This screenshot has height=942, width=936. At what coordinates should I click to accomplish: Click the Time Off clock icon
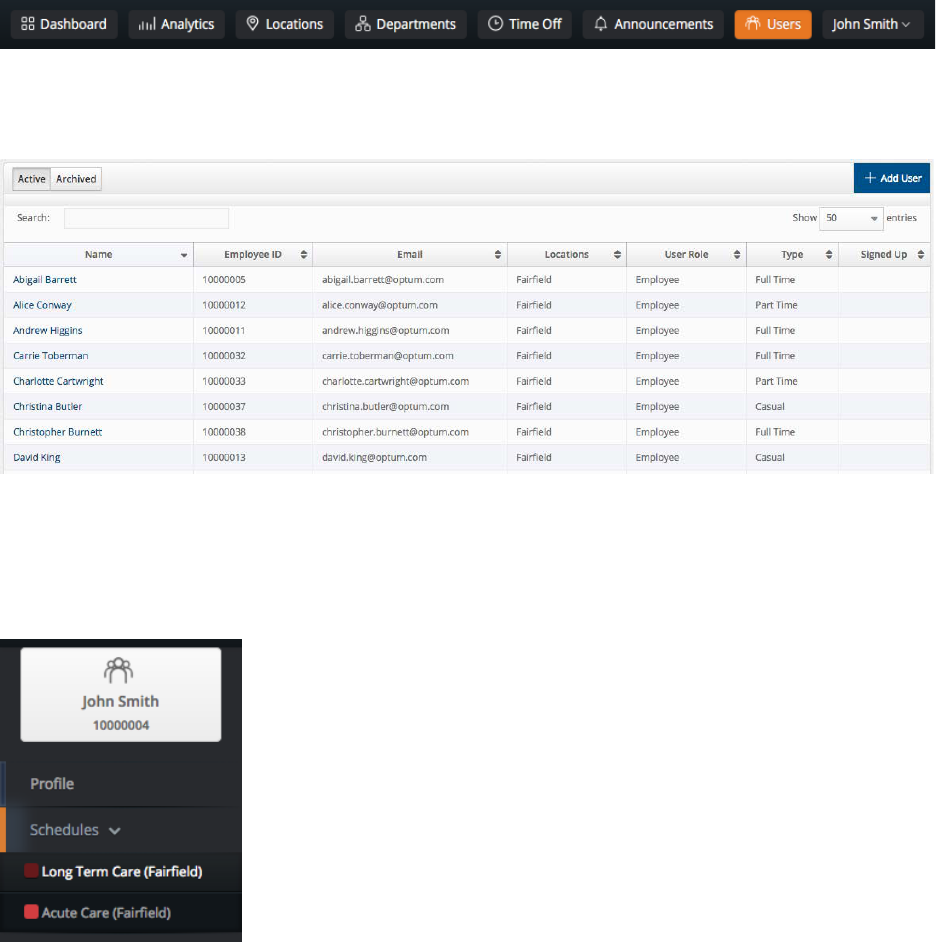[x=496, y=24]
